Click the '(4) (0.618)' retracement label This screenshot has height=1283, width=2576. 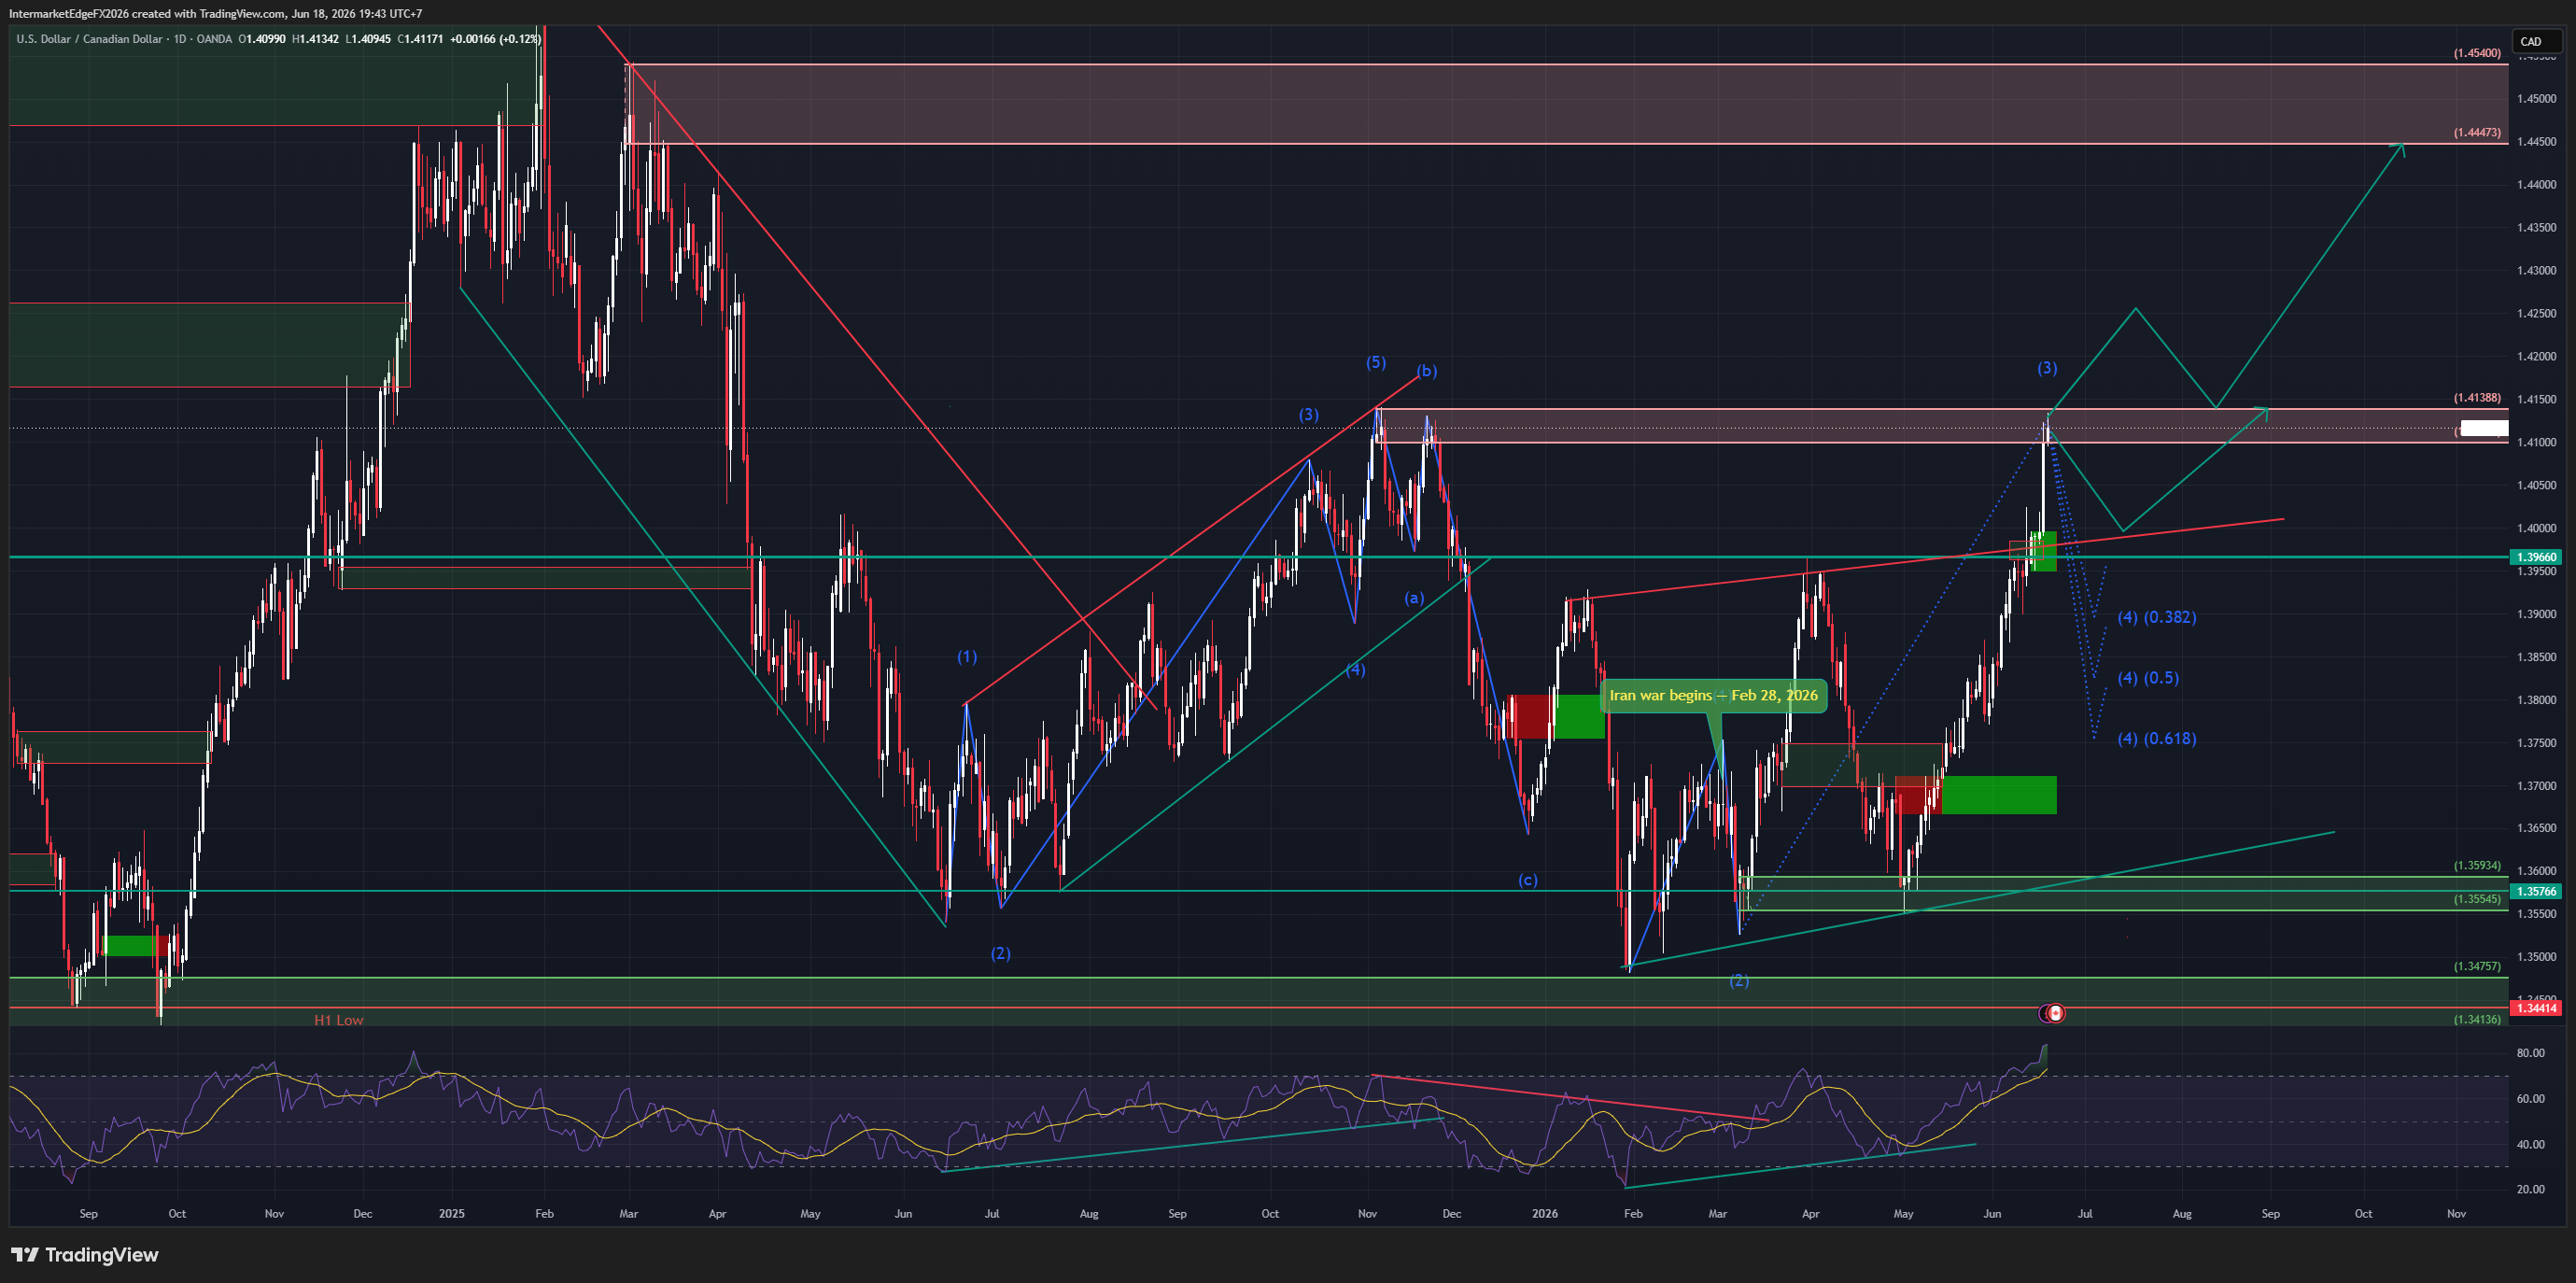pos(2157,739)
